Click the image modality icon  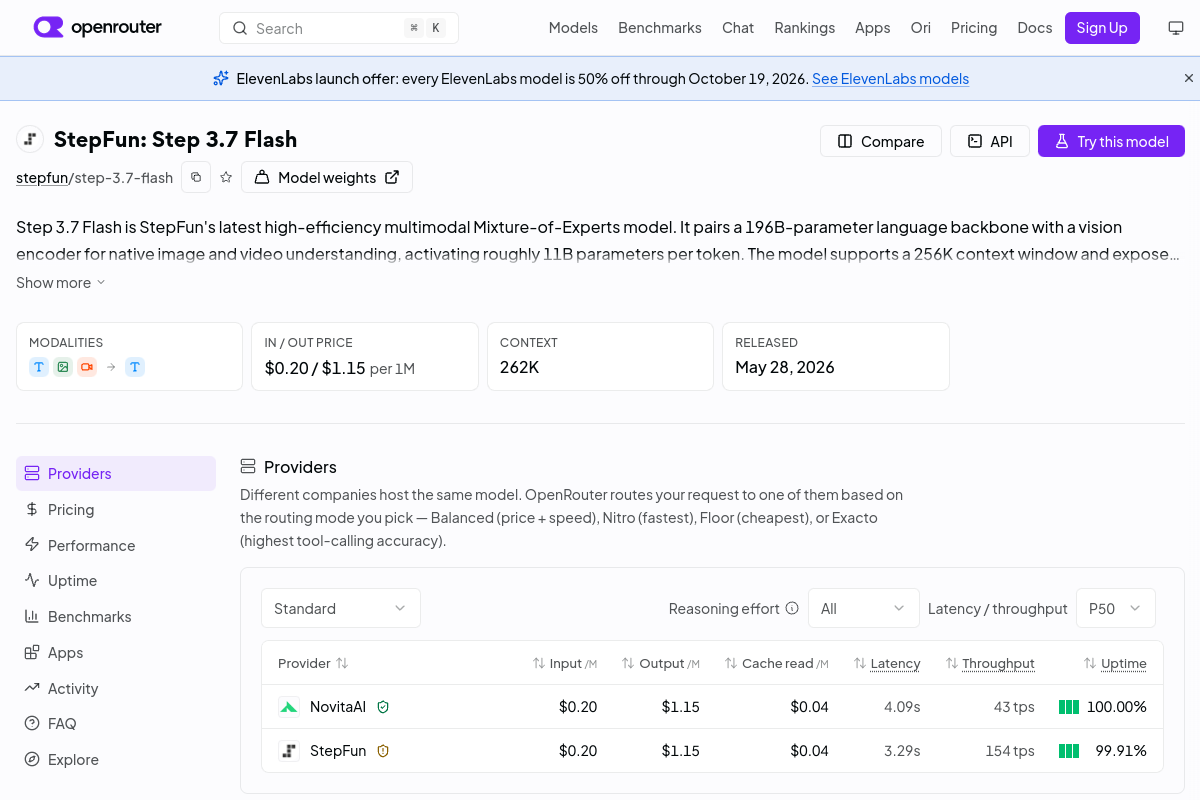pos(63,367)
